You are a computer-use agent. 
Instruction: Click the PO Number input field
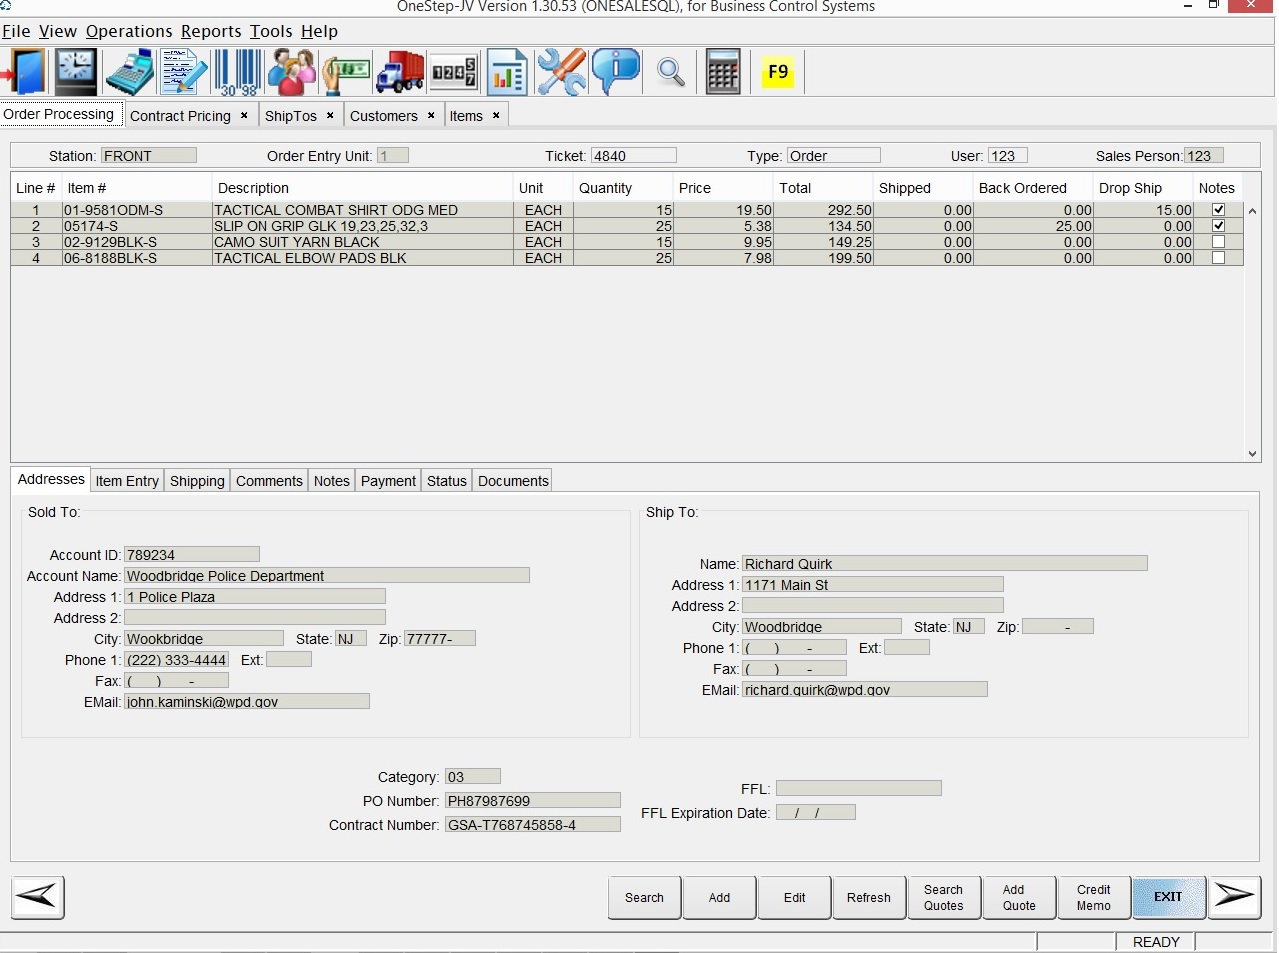pos(532,801)
